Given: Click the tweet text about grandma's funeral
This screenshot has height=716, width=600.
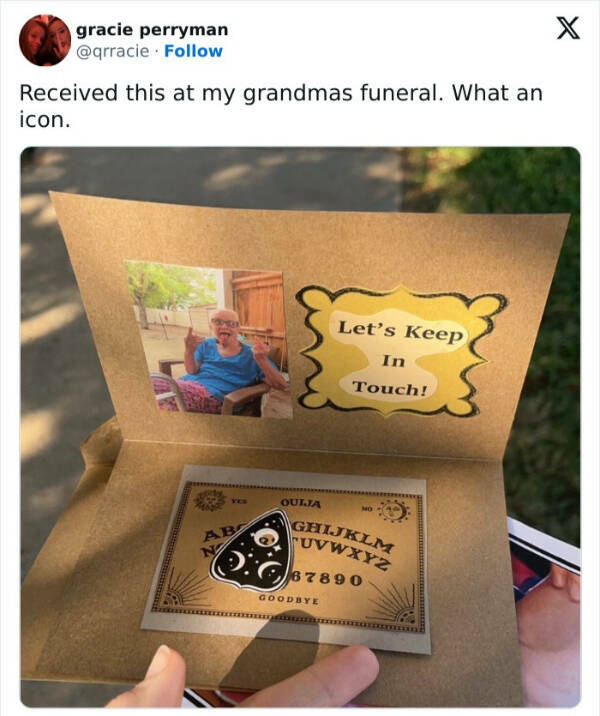Looking at the screenshot, I should pos(281,106).
